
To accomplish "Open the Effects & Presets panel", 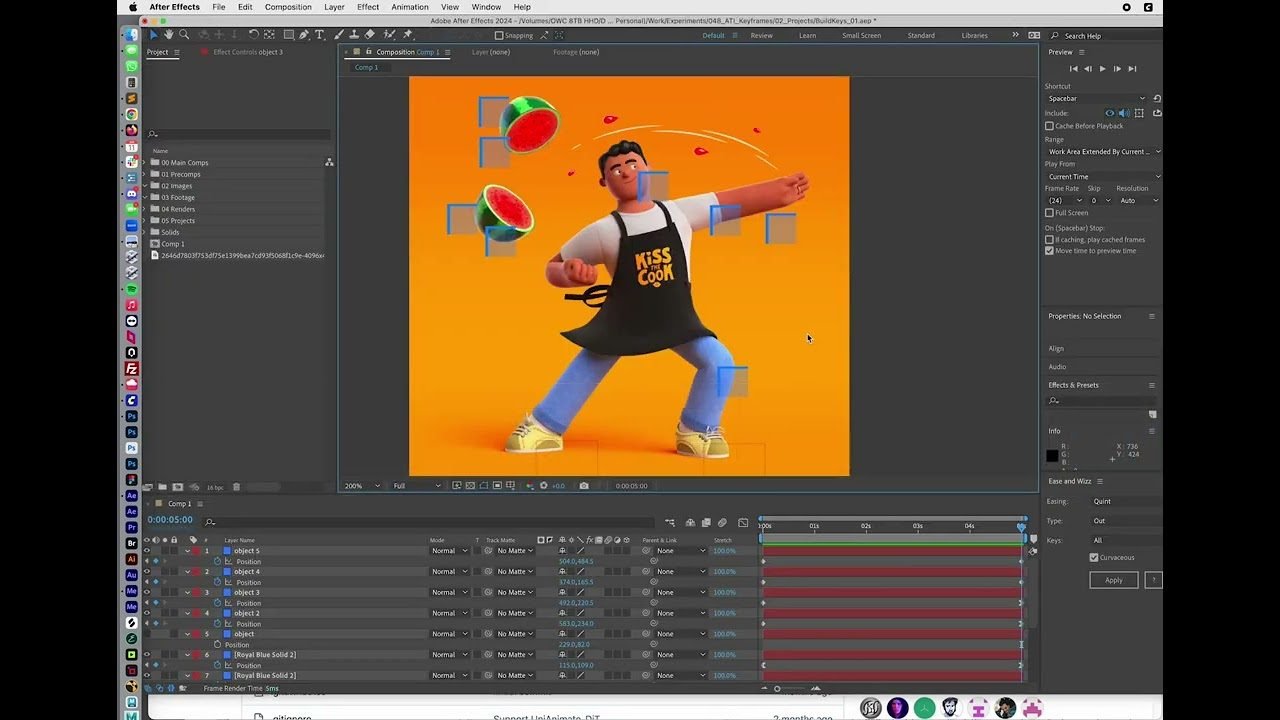I will point(1073,385).
